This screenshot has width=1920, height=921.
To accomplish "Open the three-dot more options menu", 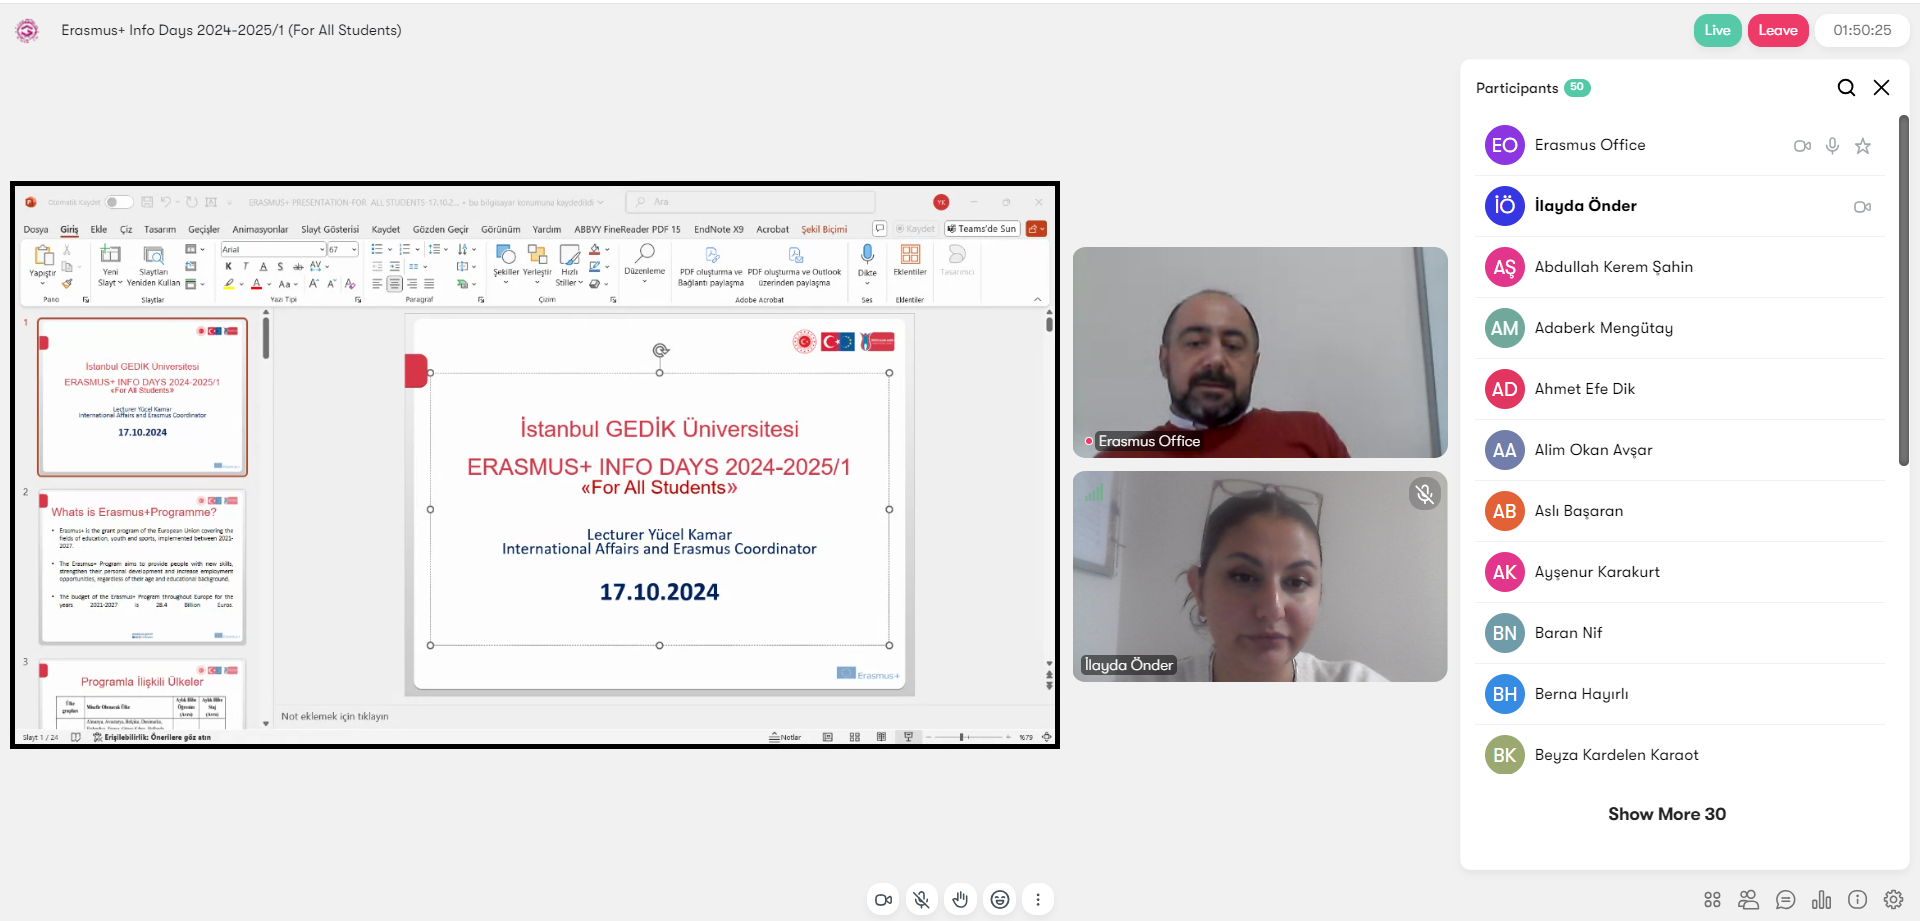I will (1038, 900).
